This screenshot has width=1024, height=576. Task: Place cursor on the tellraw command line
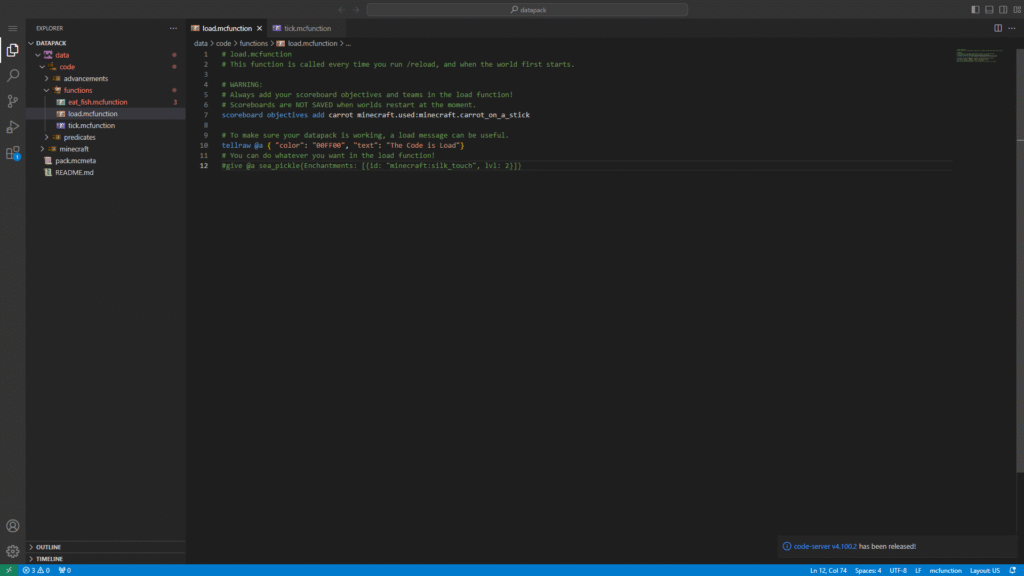343,146
